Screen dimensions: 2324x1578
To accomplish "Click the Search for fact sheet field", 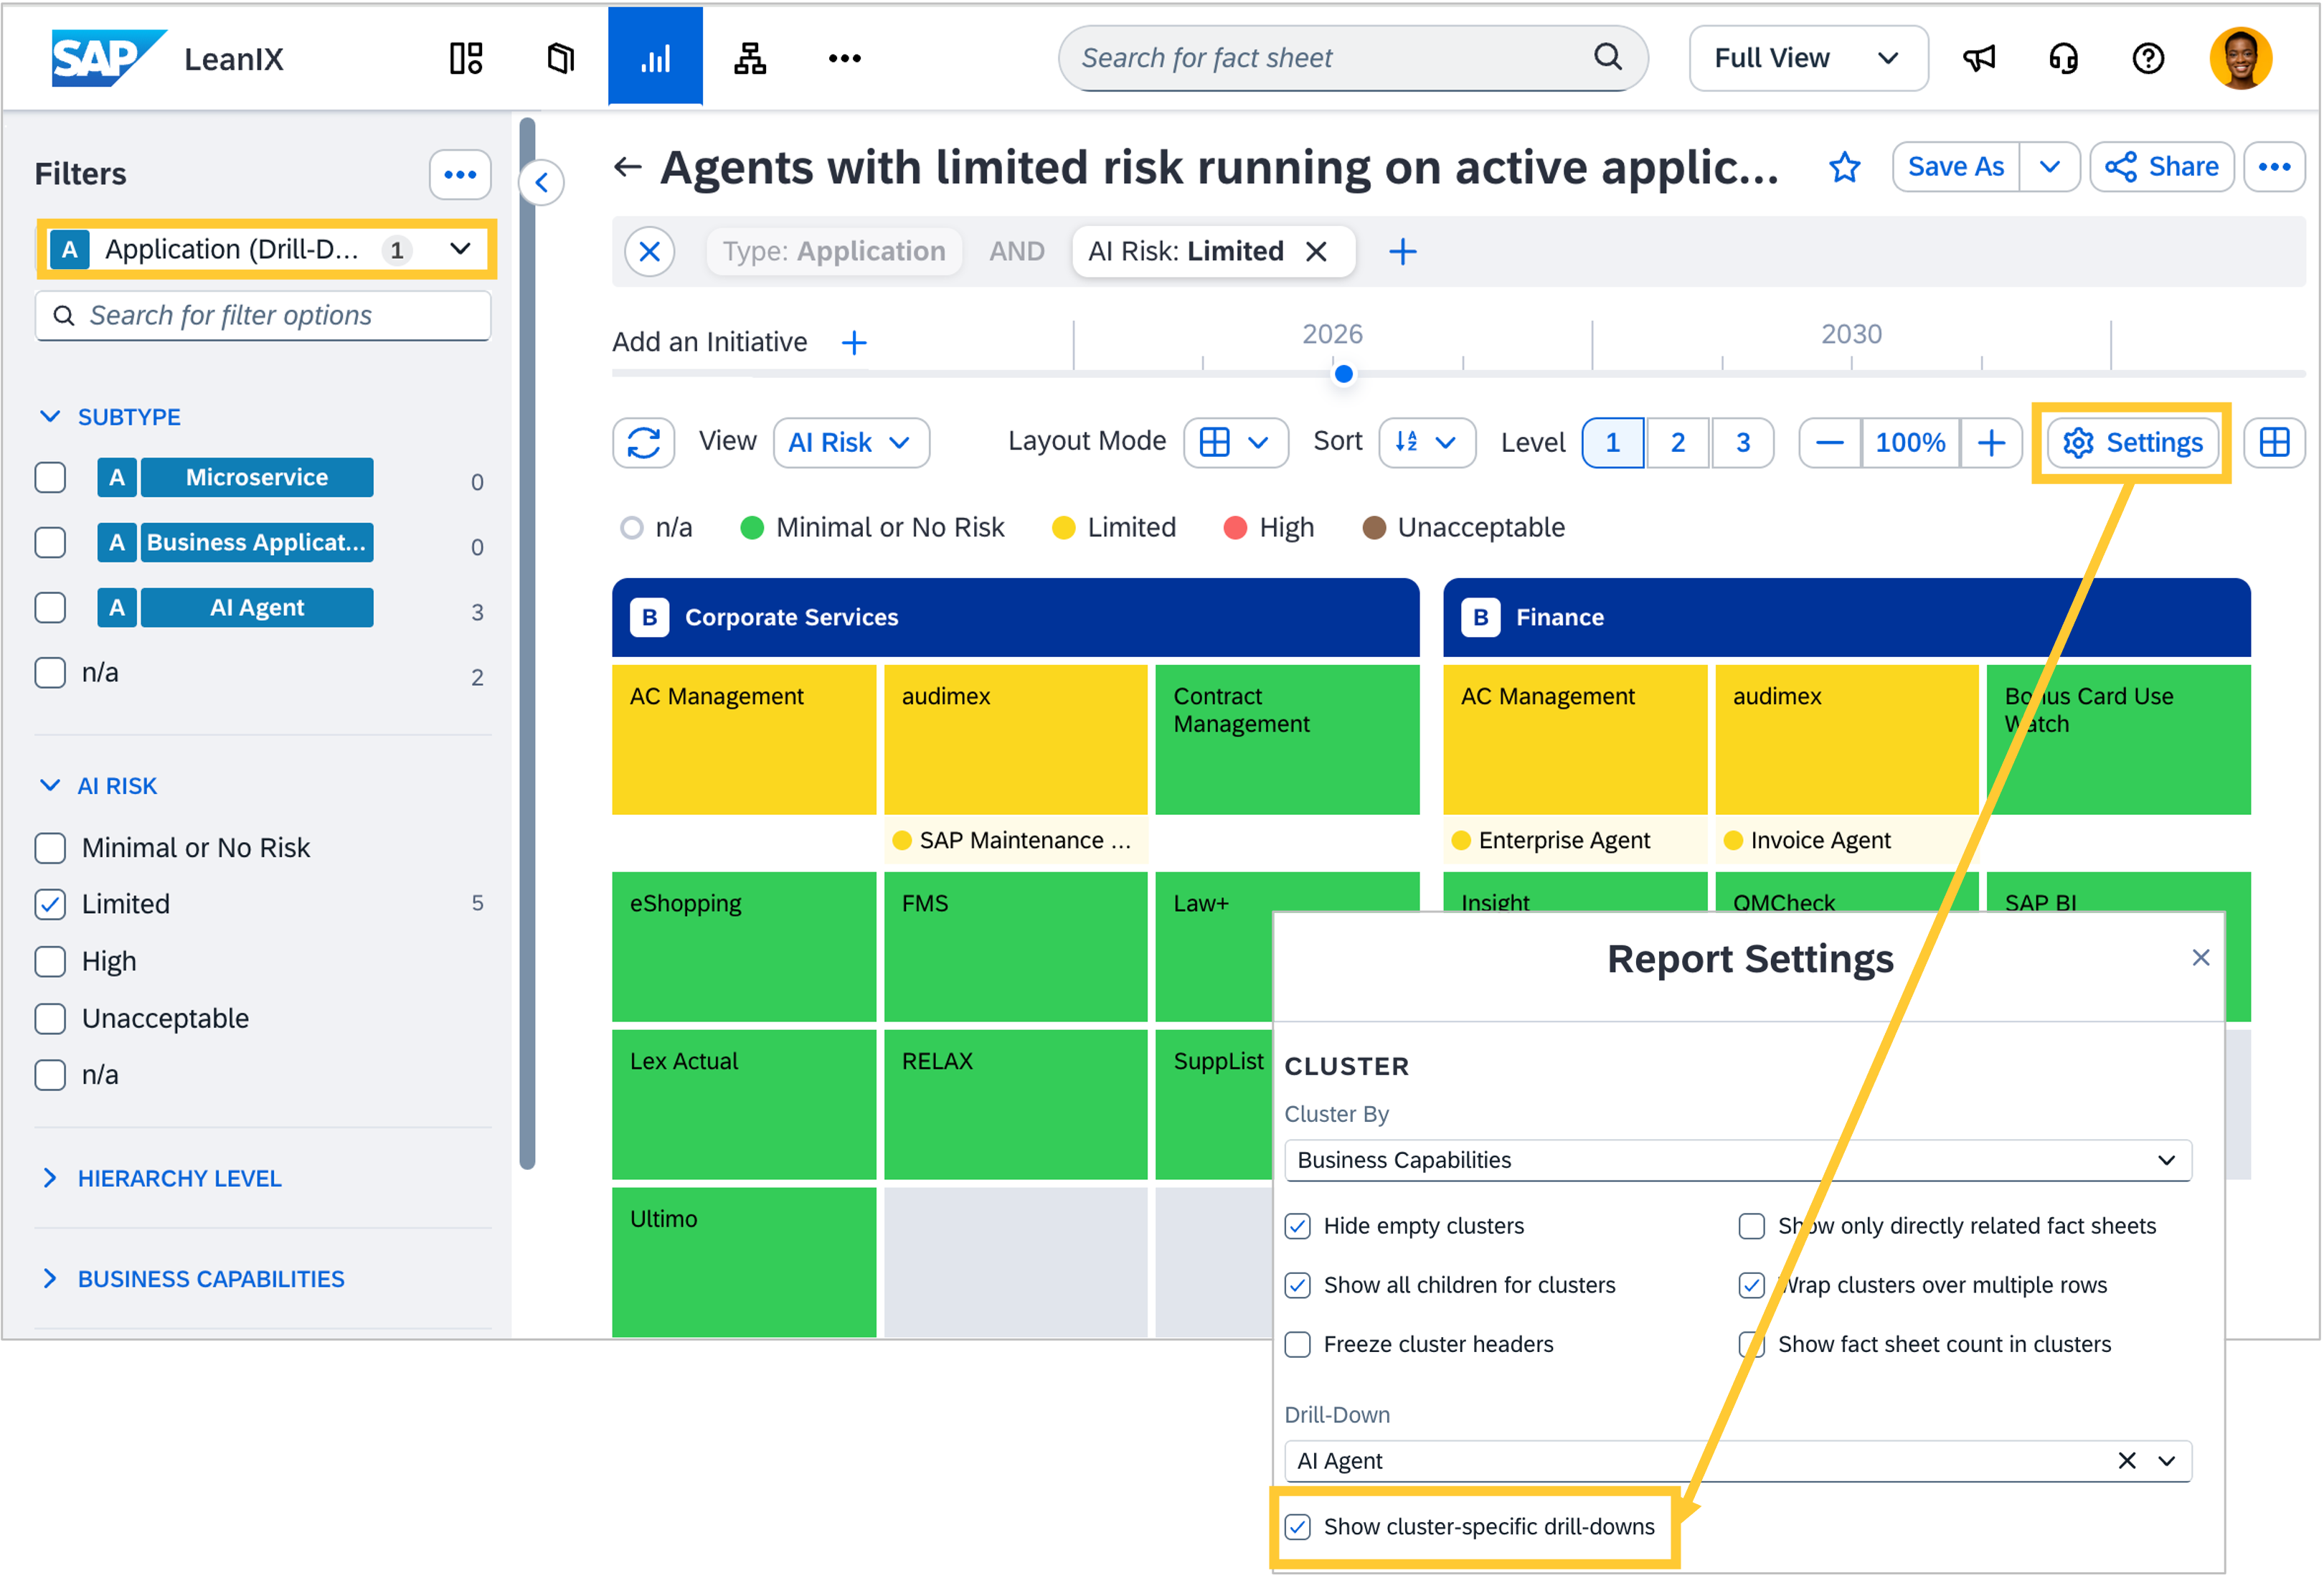I will pyautogui.click(x=1352, y=58).
